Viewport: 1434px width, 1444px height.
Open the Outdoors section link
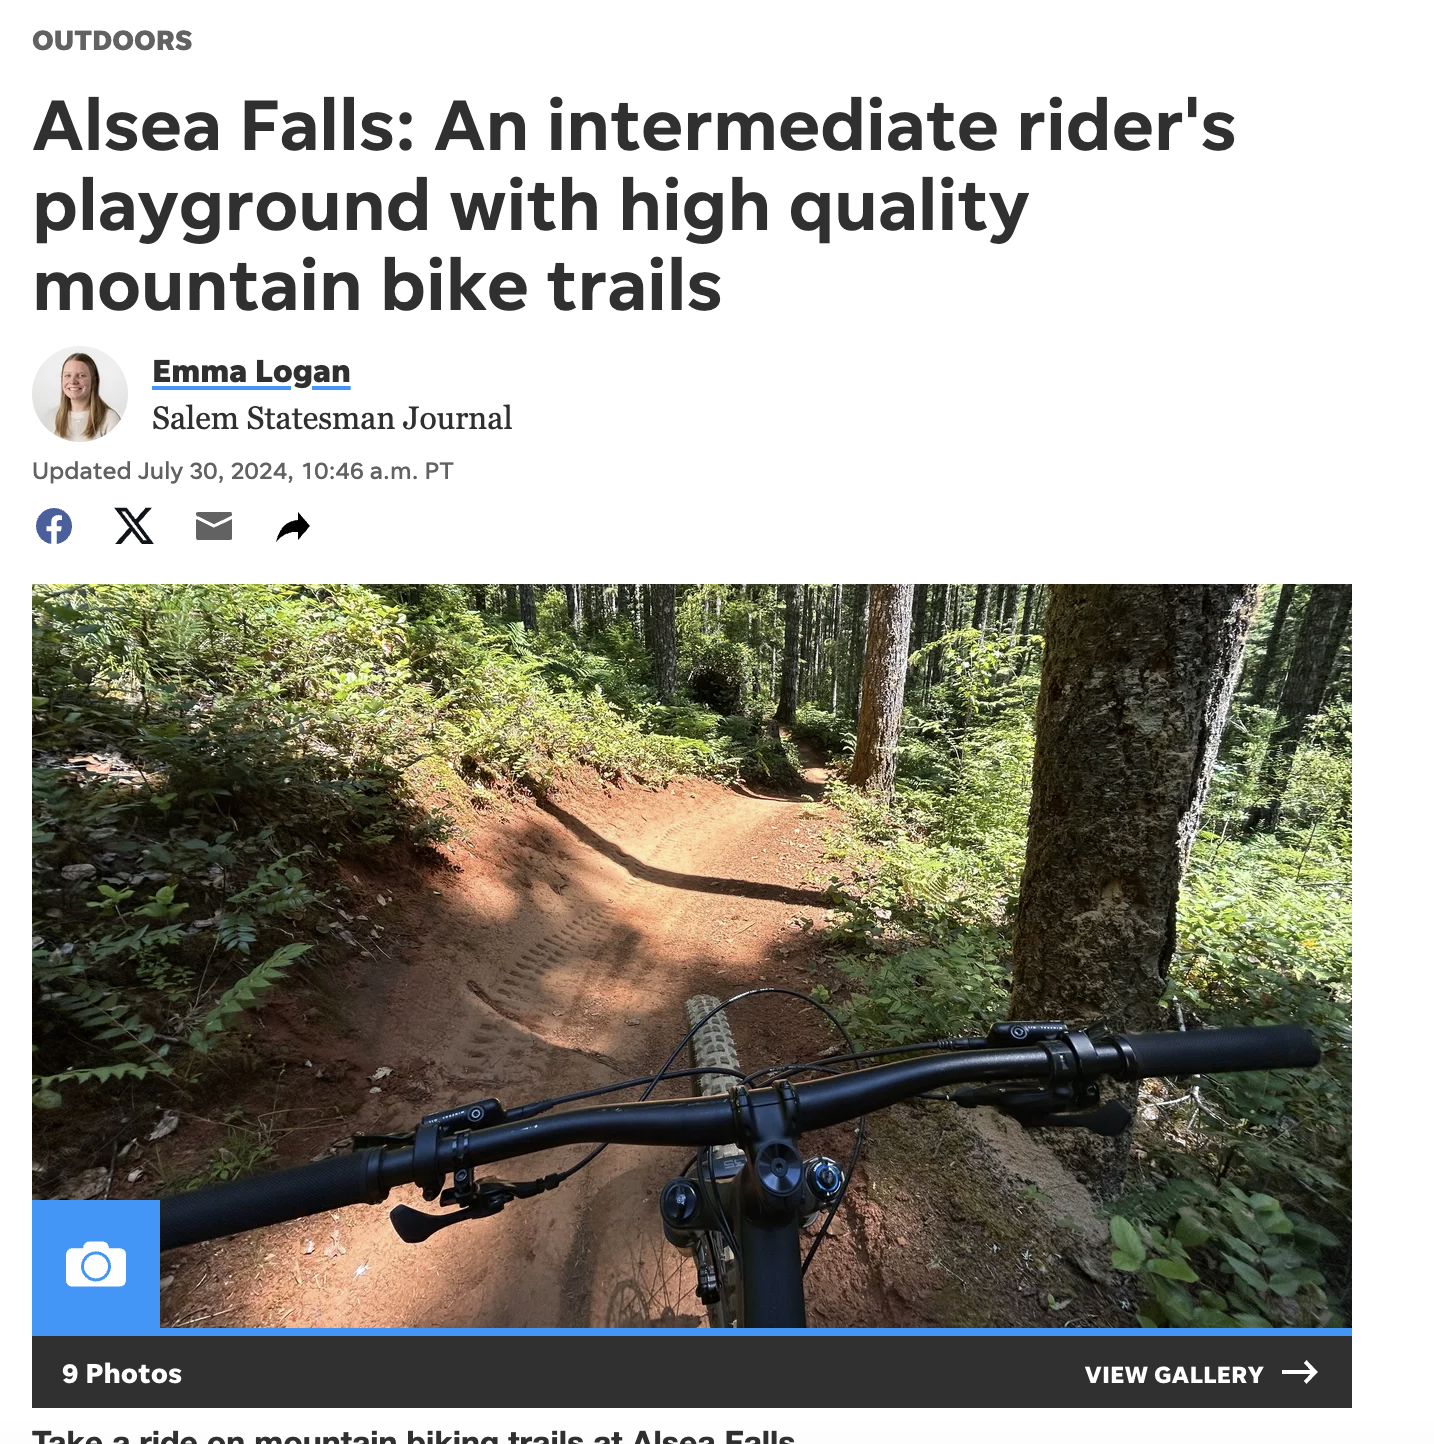coord(112,41)
